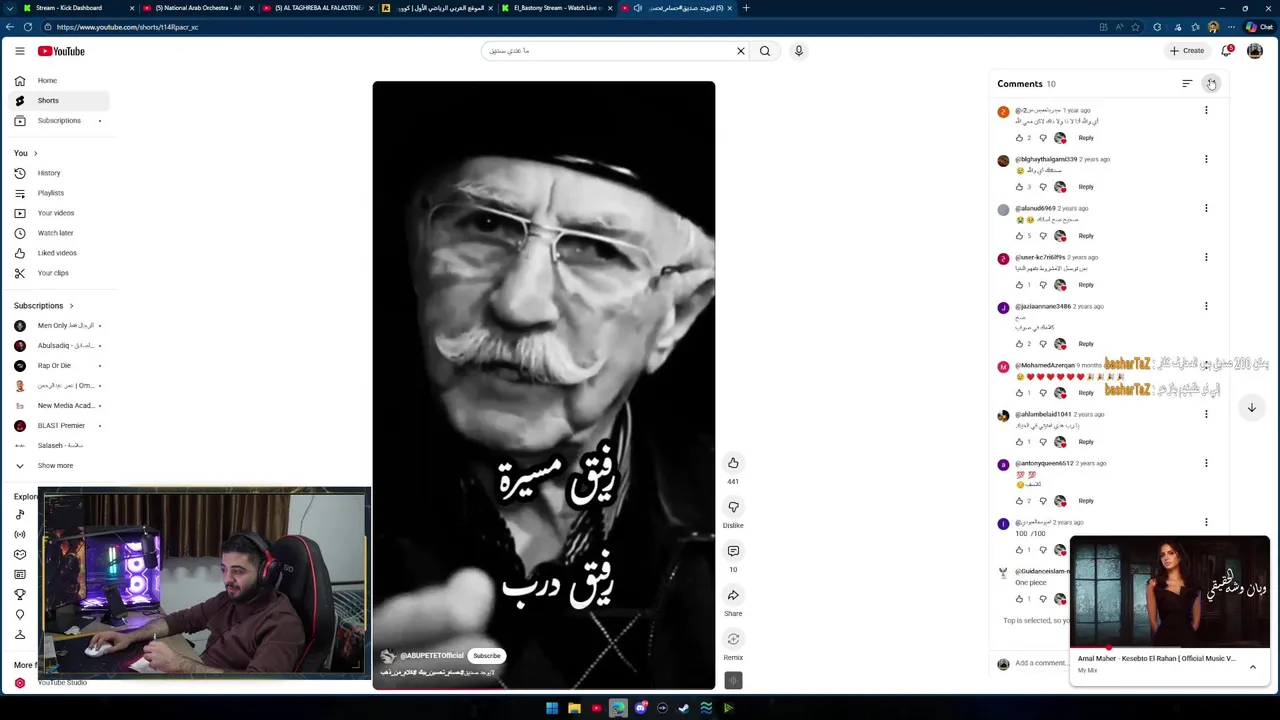The image size is (1280, 720).
Task: Open Liked videos in sidebar
Action: click(59, 253)
